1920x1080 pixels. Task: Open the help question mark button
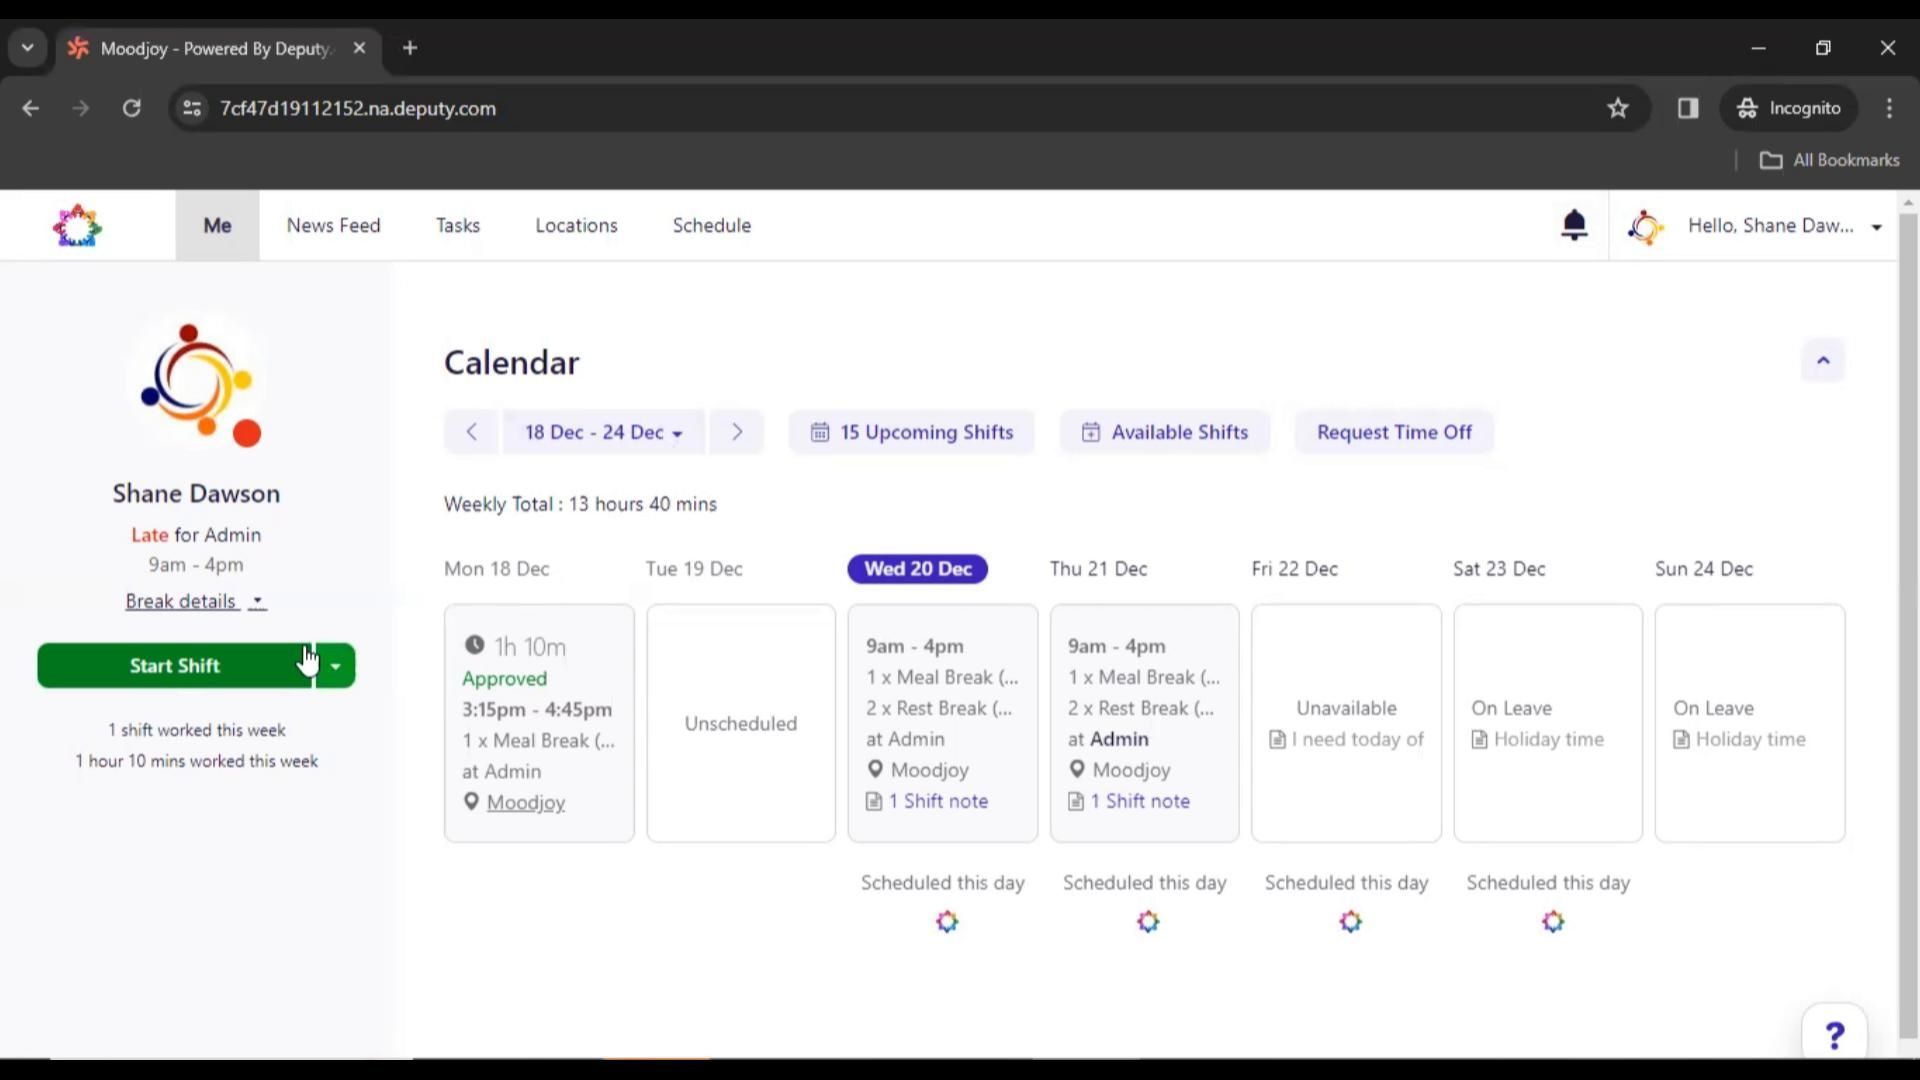click(x=1834, y=1035)
